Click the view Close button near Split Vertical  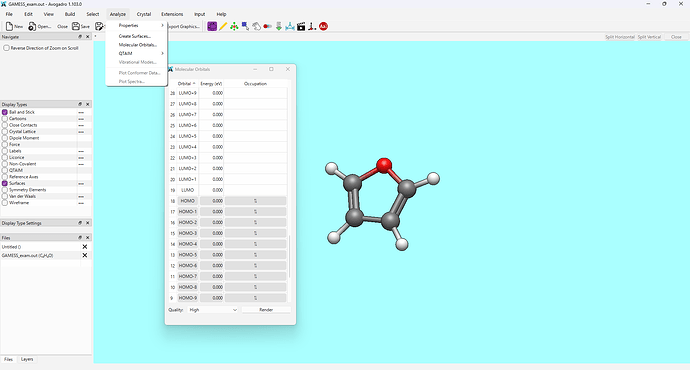(676, 37)
